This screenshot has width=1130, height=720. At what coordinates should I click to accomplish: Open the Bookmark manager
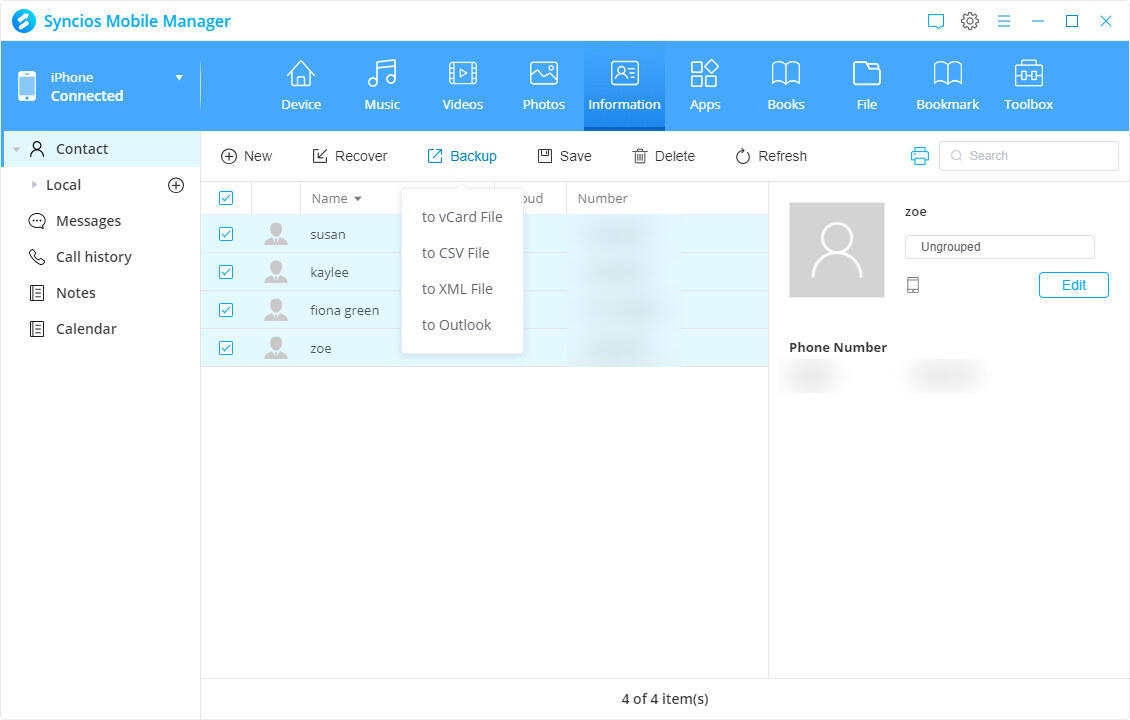coord(947,85)
